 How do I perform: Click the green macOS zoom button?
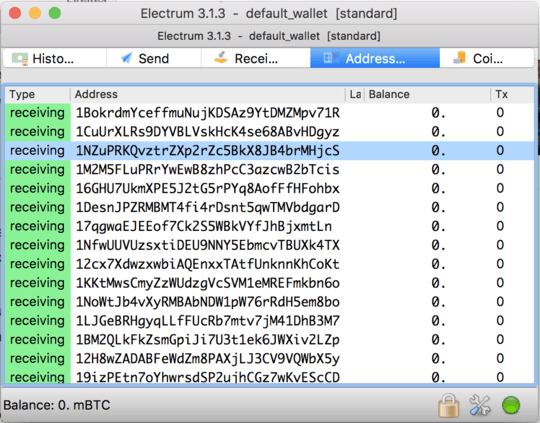tap(55, 13)
